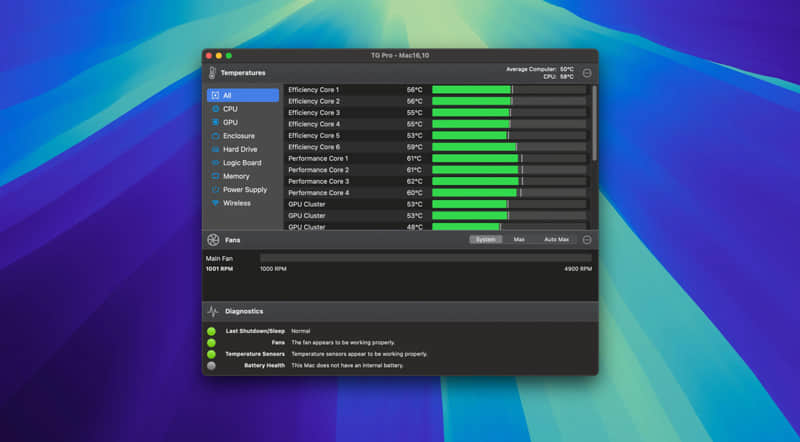The height and width of the screenshot is (442, 800).
Task: Click the Main Fan speed slider bar
Action: pos(425,258)
